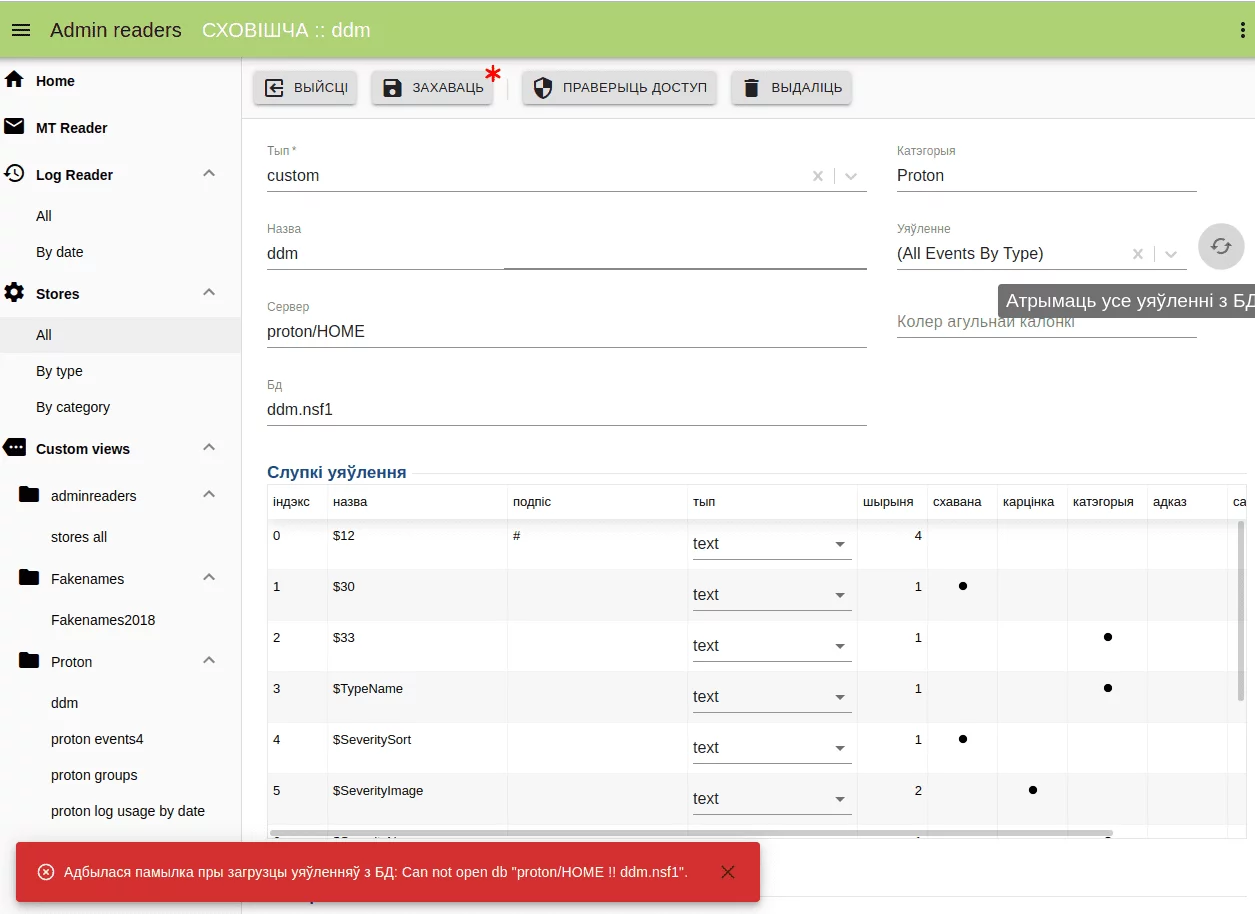Click the horizontal scrollbar of columns table
This screenshot has width=1255, height=914.
pyautogui.click(x=690, y=833)
